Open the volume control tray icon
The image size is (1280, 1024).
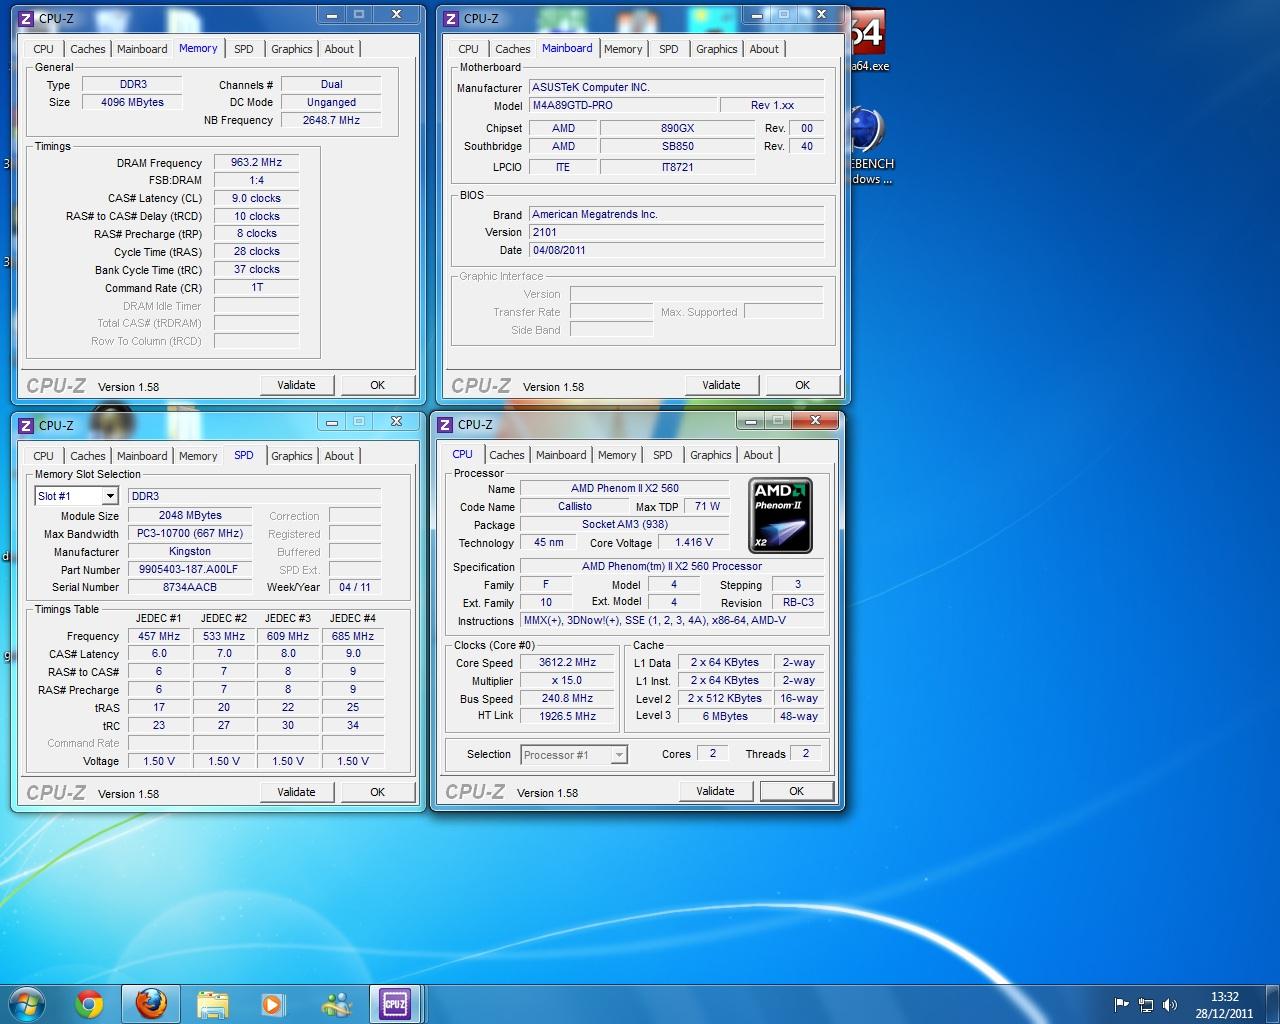pos(1170,1005)
